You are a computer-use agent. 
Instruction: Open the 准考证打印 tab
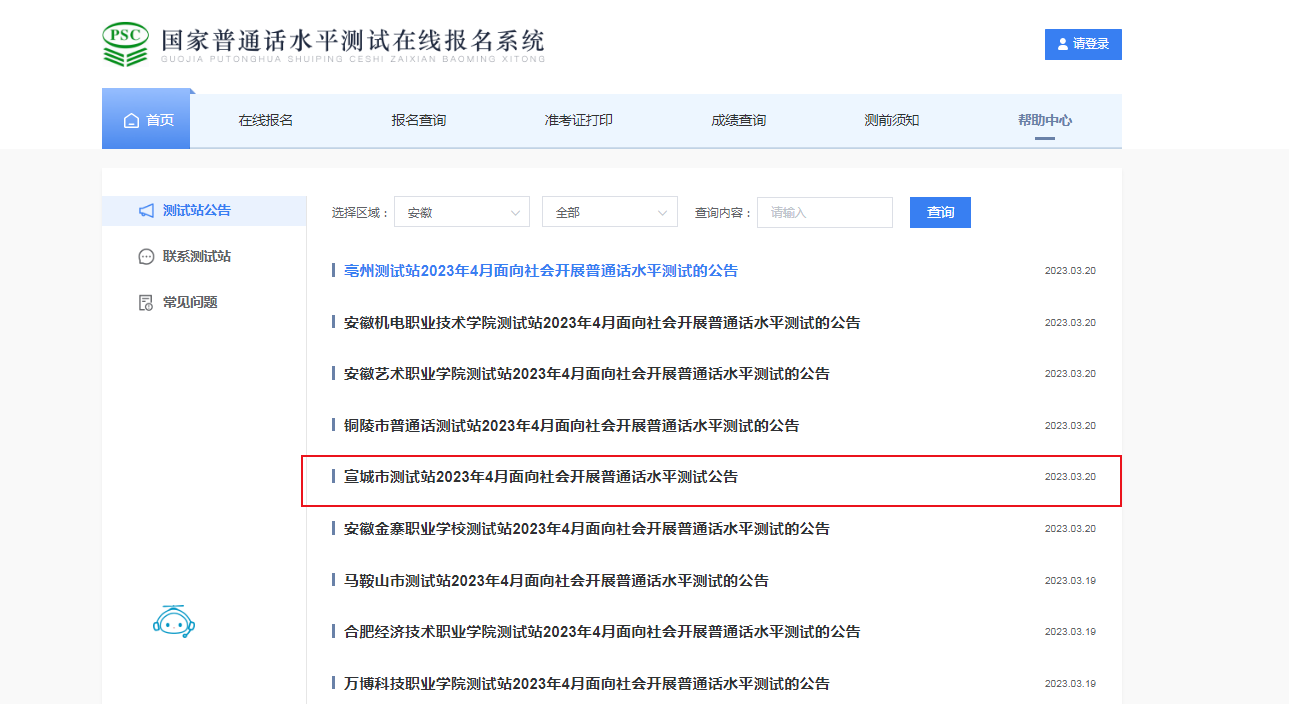click(x=578, y=120)
